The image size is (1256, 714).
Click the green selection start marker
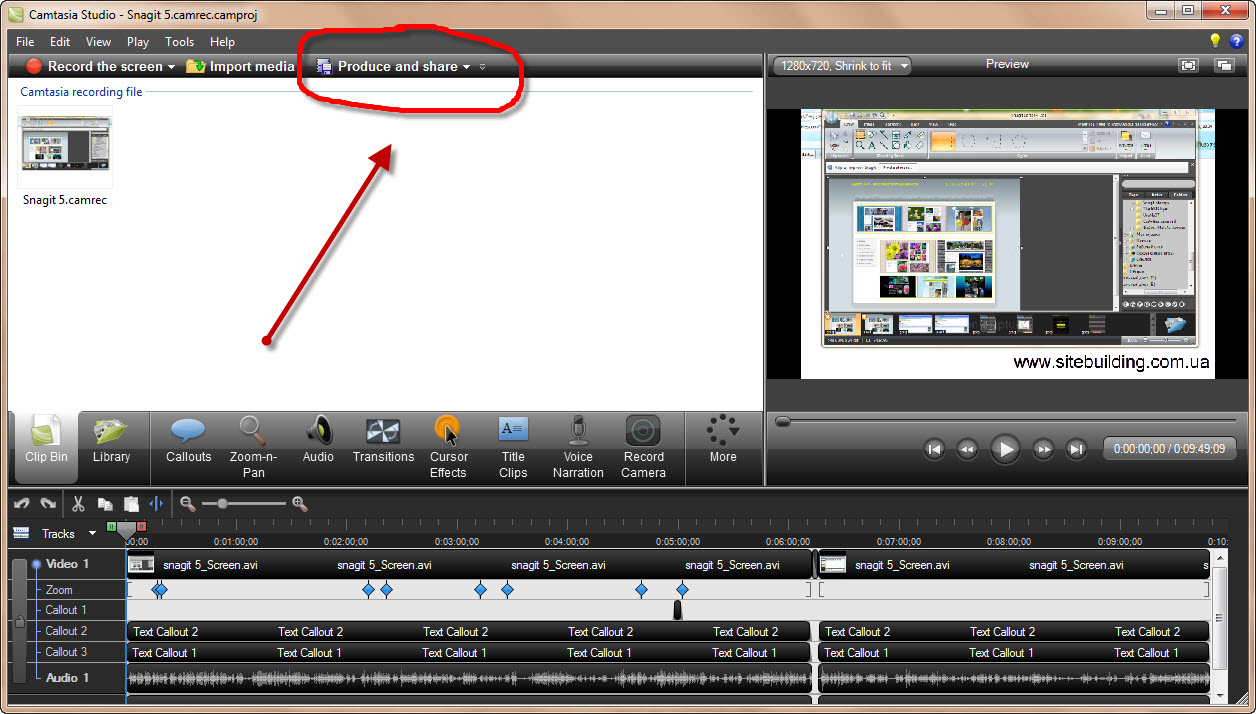[111, 526]
